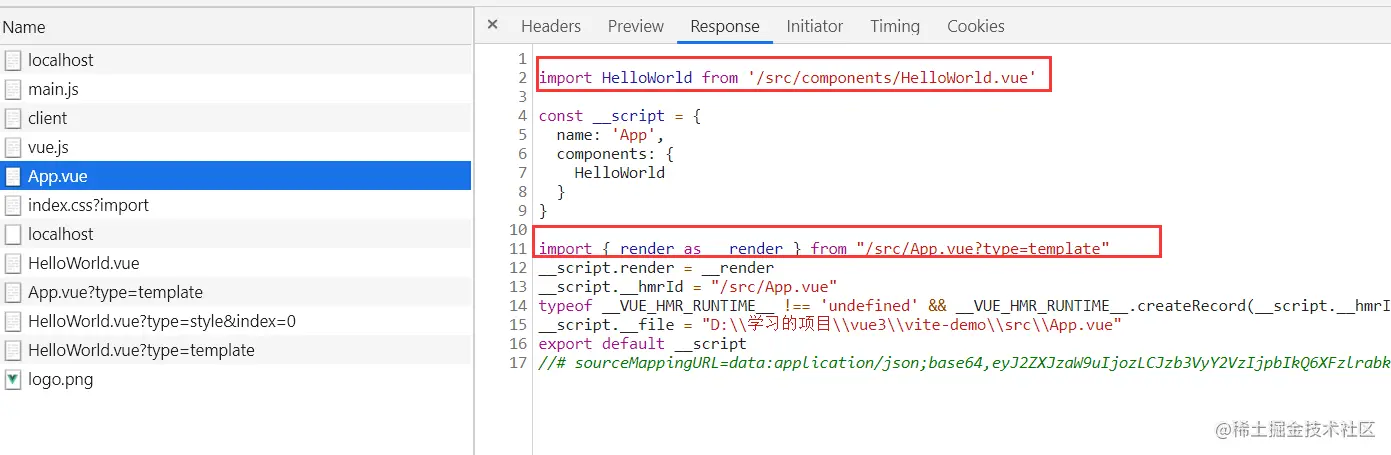1391x455 pixels.
Task: Click the image icon beside logo.png
Action: (13, 379)
